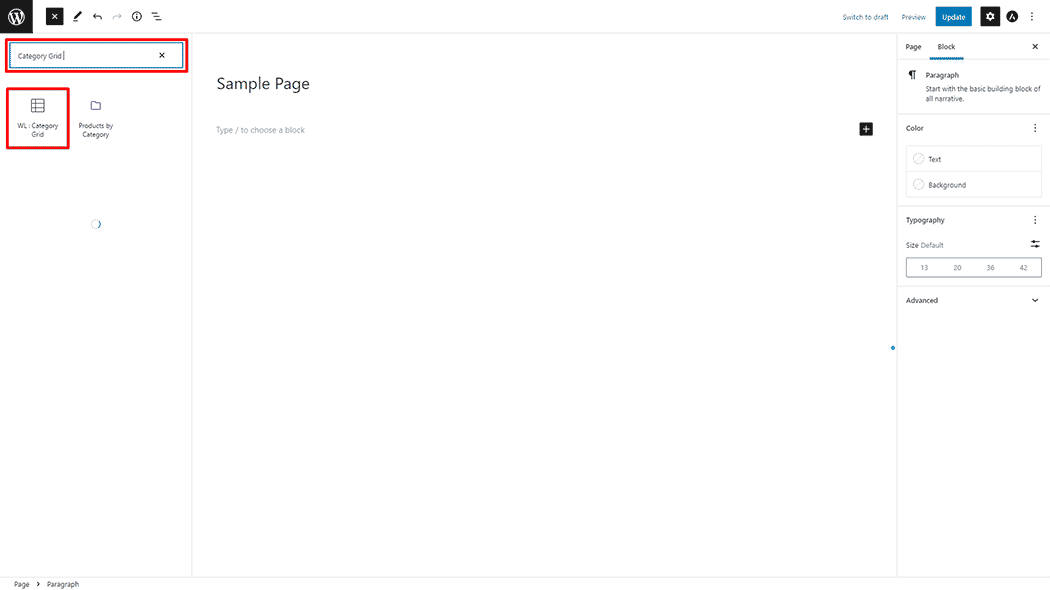This screenshot has width=1050, height=590.
Task: Open the Typography options menu
Action: pos(1035,220)
